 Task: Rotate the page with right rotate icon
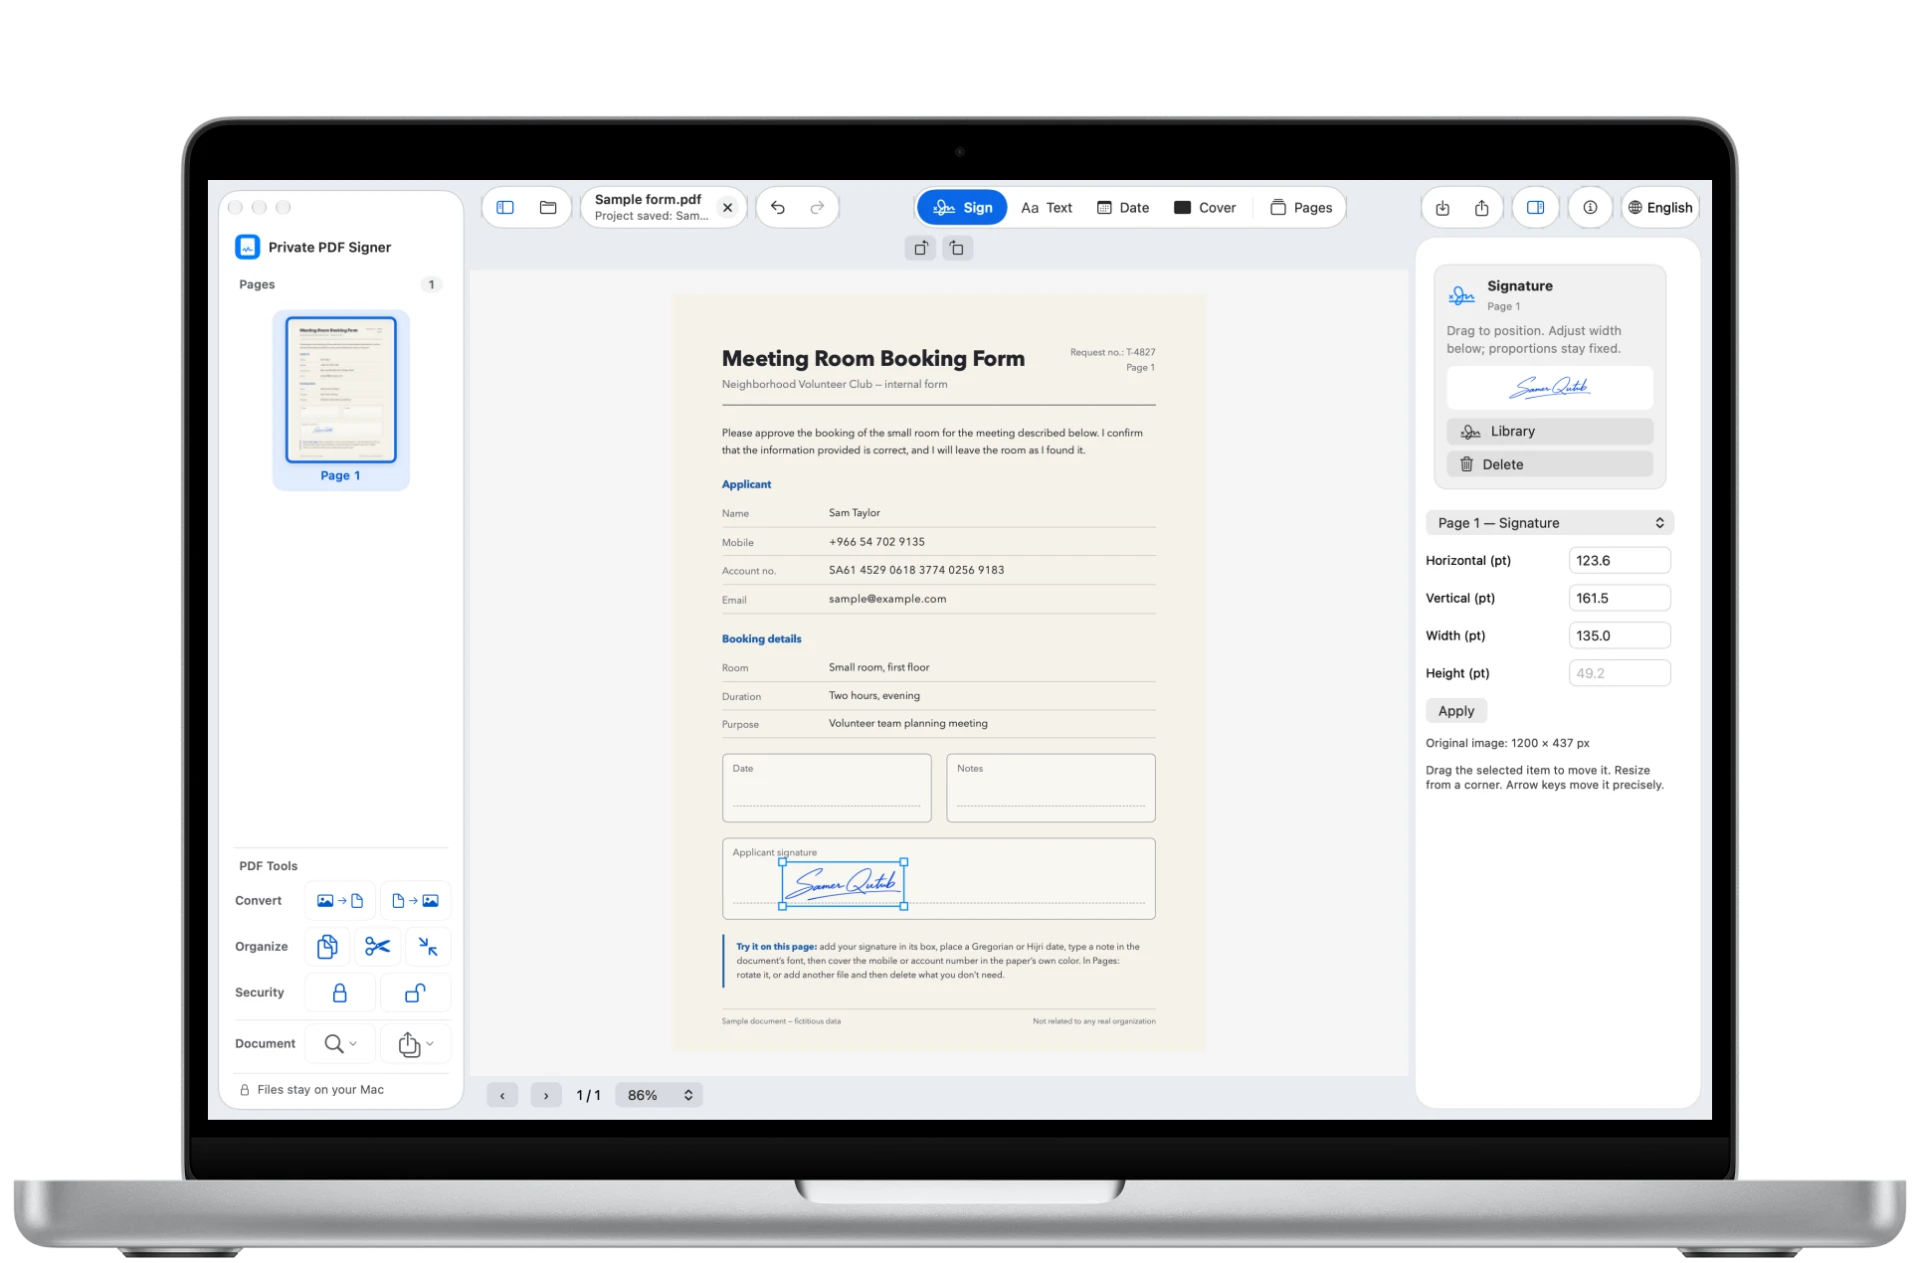[x=957, y=248]
